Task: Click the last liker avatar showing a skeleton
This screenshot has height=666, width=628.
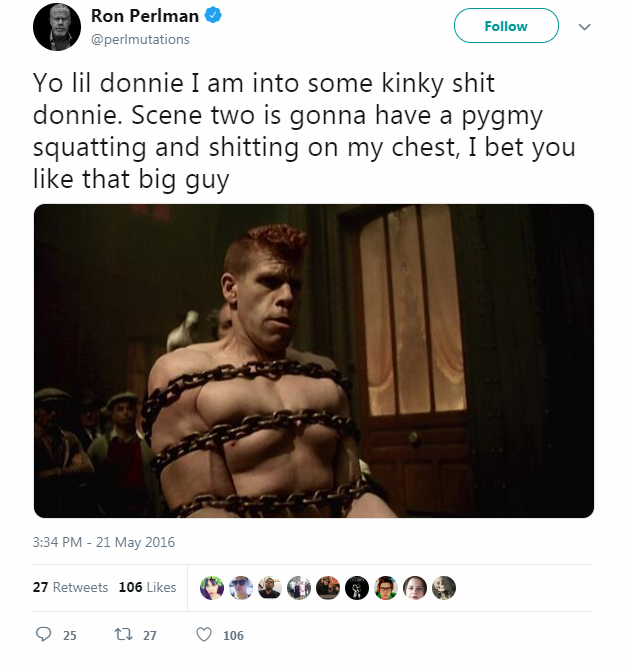Action: pyautogui.click(x=444, y=588)
